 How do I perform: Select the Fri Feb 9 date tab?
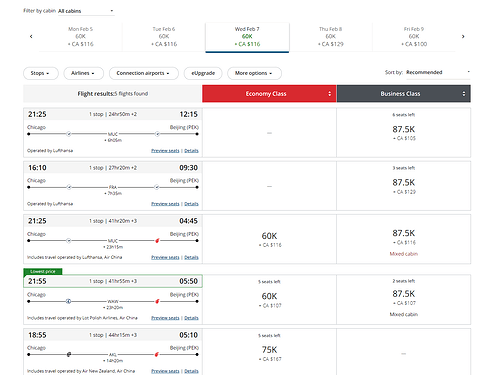(414, 37)
